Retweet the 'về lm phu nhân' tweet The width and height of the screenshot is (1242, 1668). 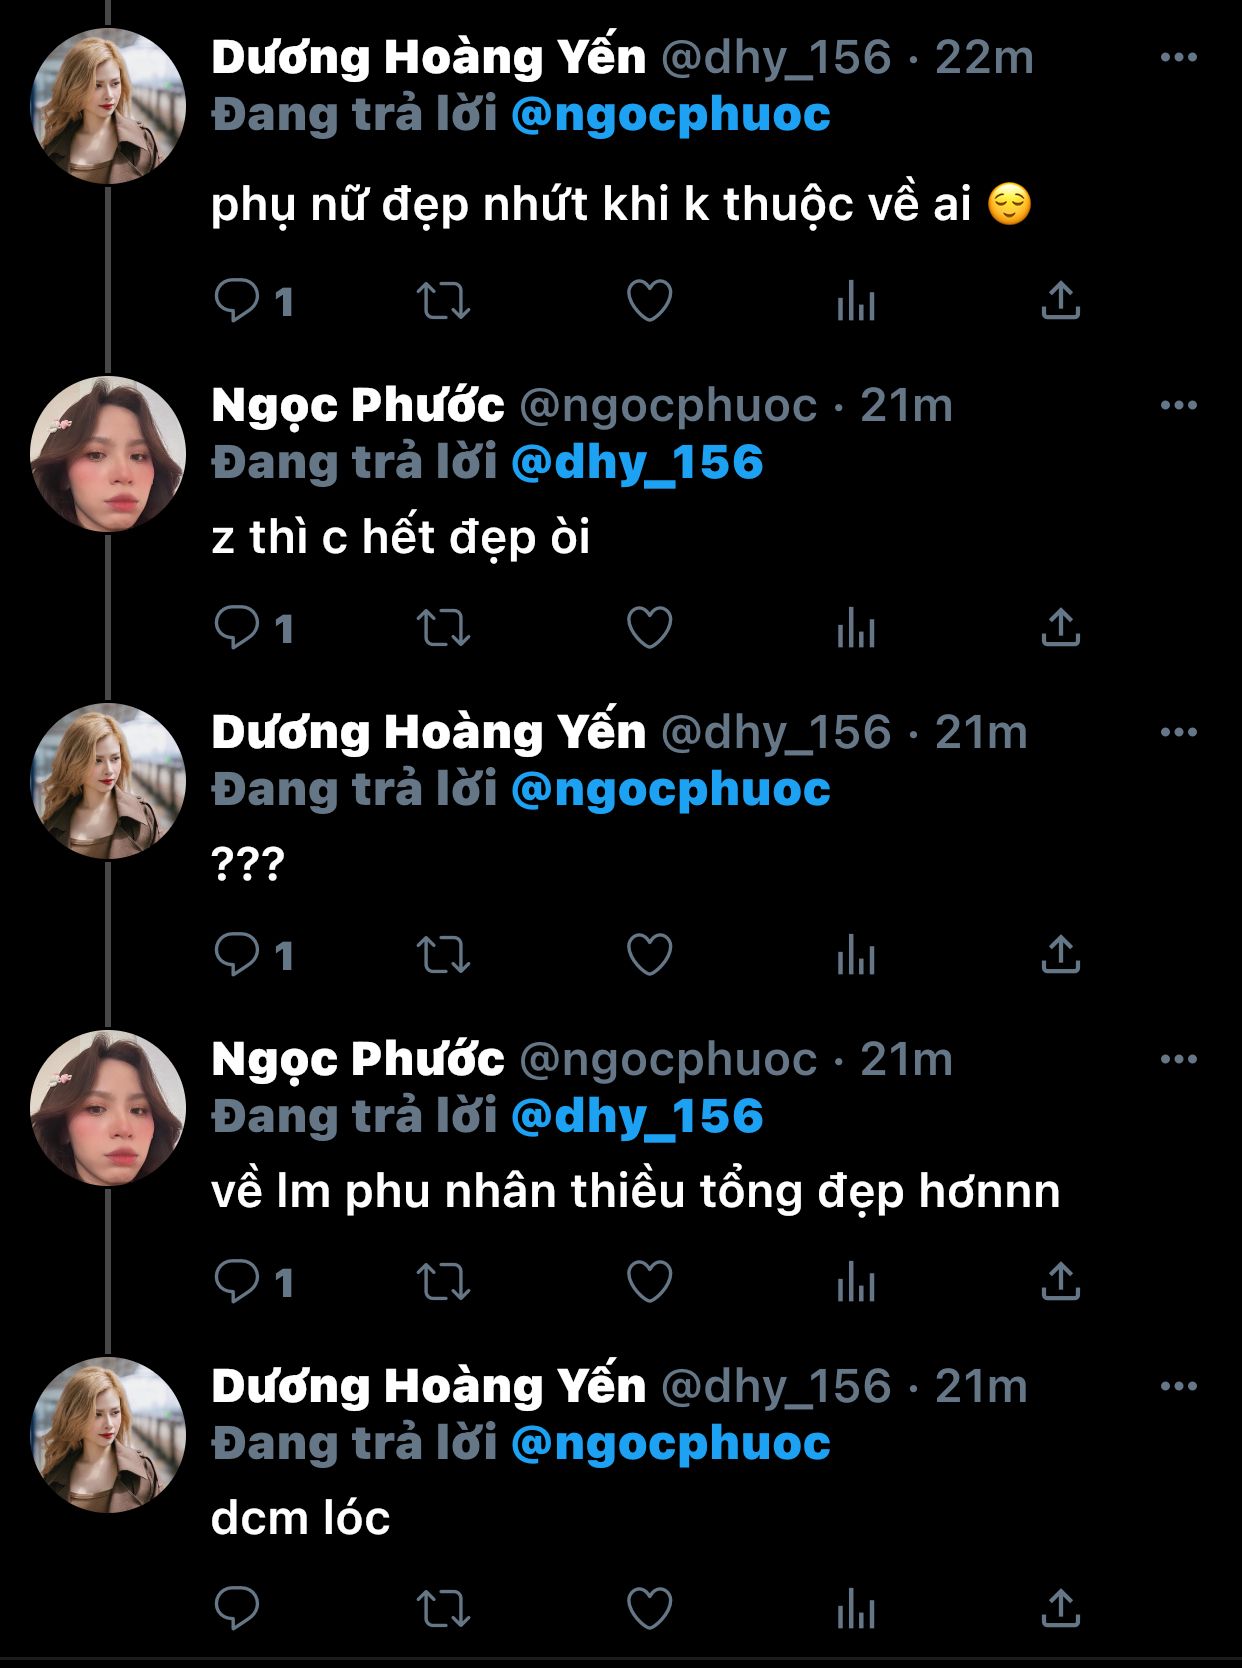point(443,1282)
